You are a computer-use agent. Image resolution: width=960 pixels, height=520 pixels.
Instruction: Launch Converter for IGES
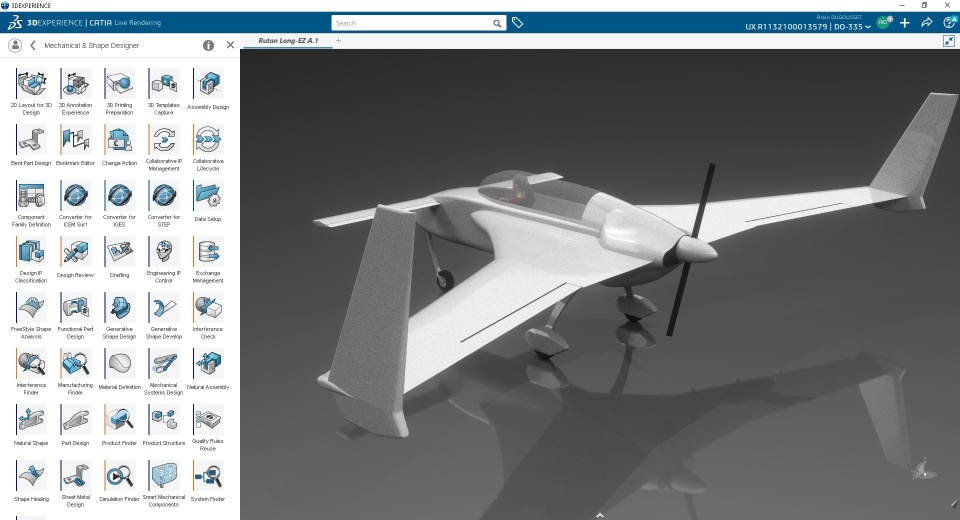119,196
